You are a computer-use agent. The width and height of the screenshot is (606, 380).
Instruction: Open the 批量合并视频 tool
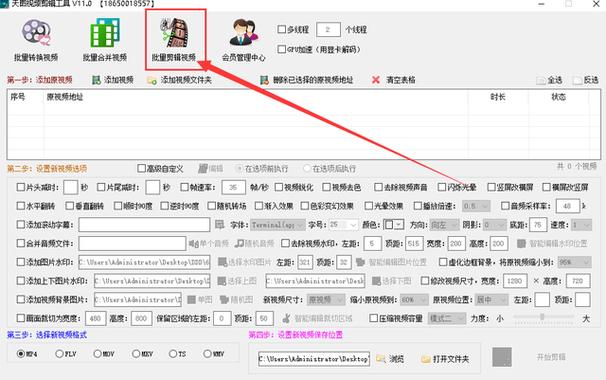pos(105,40)
